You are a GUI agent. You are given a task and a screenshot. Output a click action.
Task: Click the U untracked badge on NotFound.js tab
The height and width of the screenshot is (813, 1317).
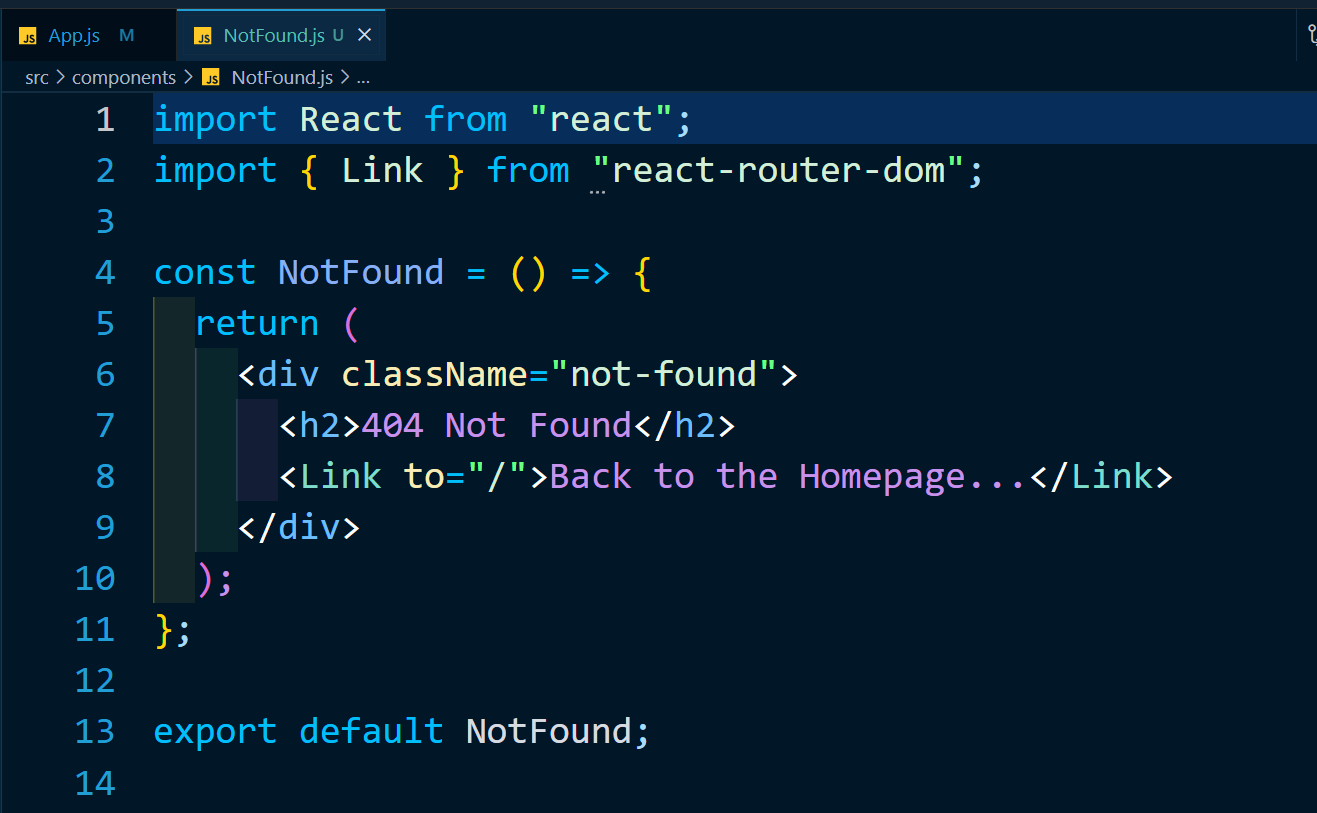tap(338, 36)
